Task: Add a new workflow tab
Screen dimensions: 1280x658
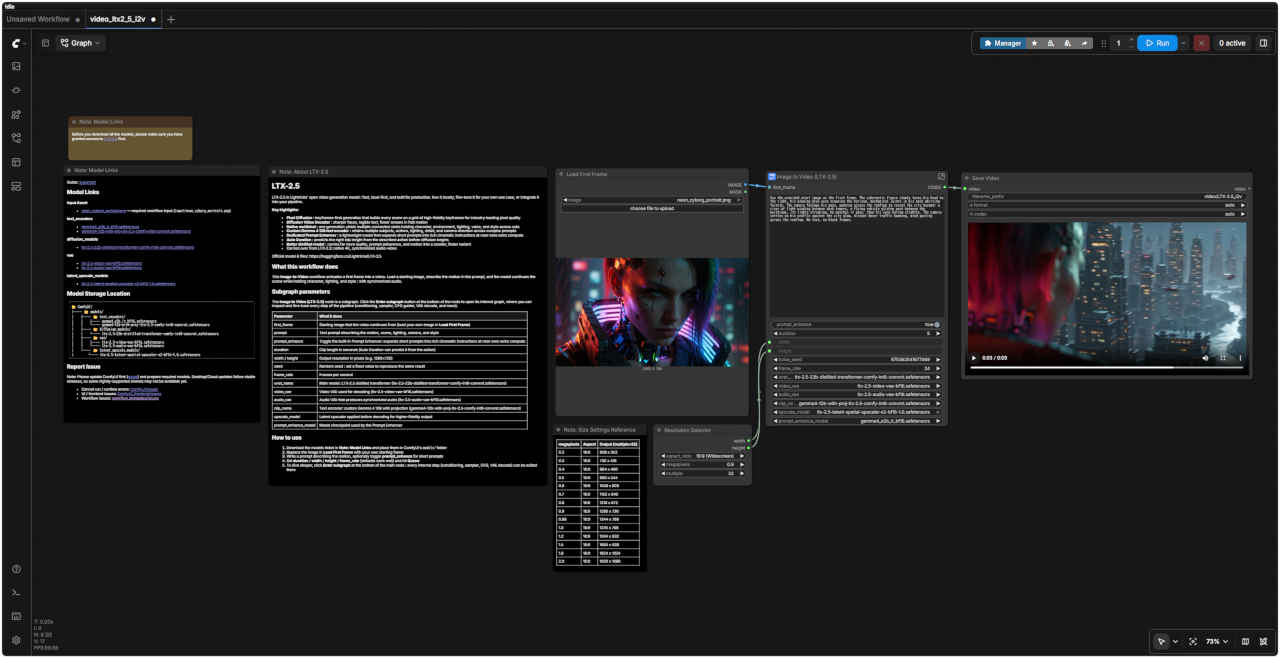Action: [171, 19]
